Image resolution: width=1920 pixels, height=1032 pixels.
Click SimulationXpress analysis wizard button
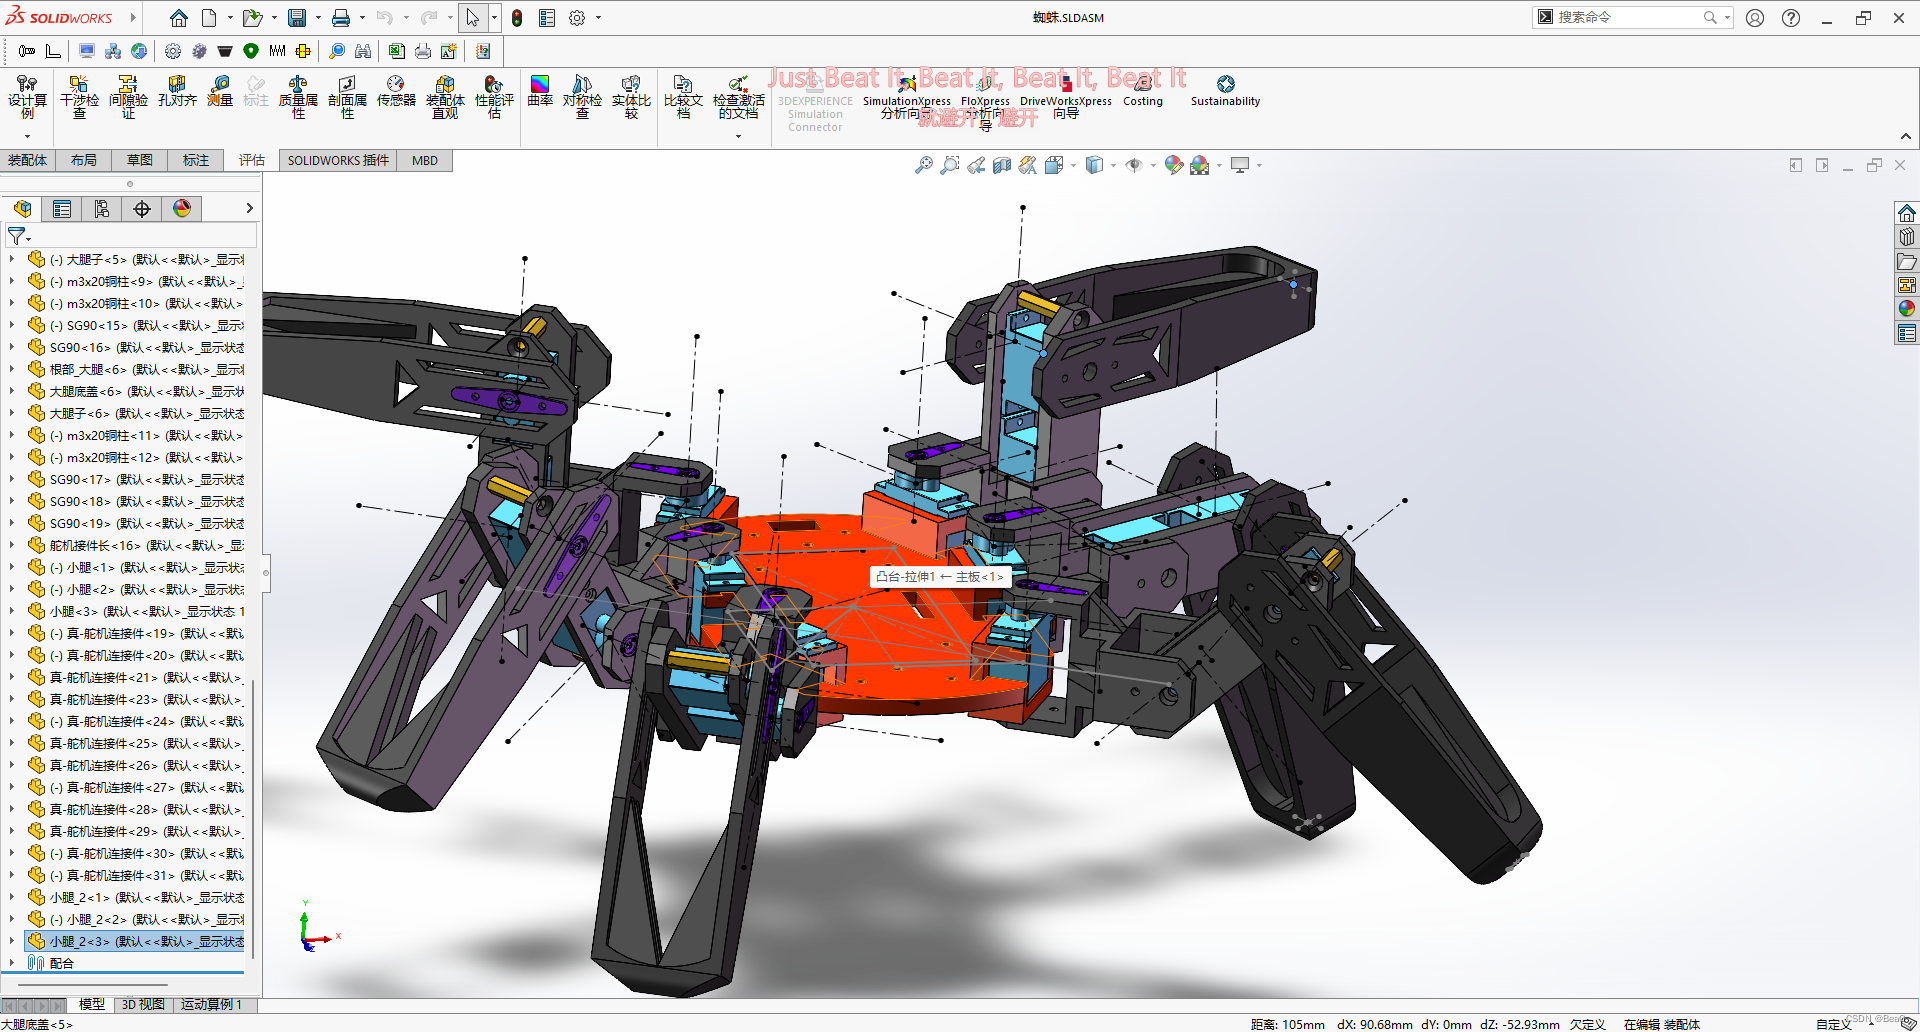907,97
